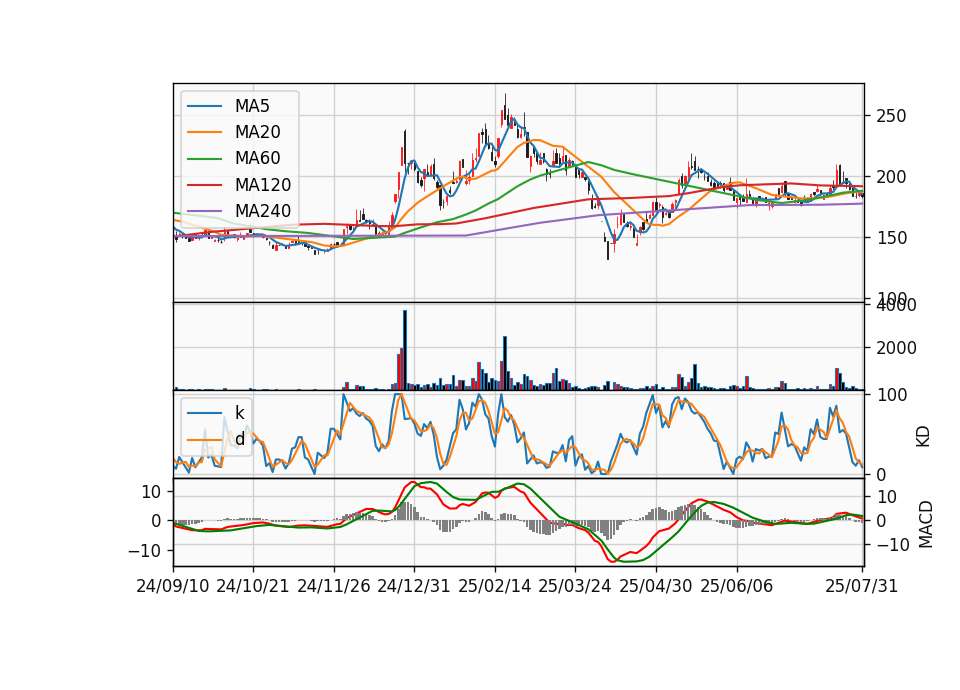
Task: Click the 25/04/30 date axis label
Action: (x=656, y=587)
